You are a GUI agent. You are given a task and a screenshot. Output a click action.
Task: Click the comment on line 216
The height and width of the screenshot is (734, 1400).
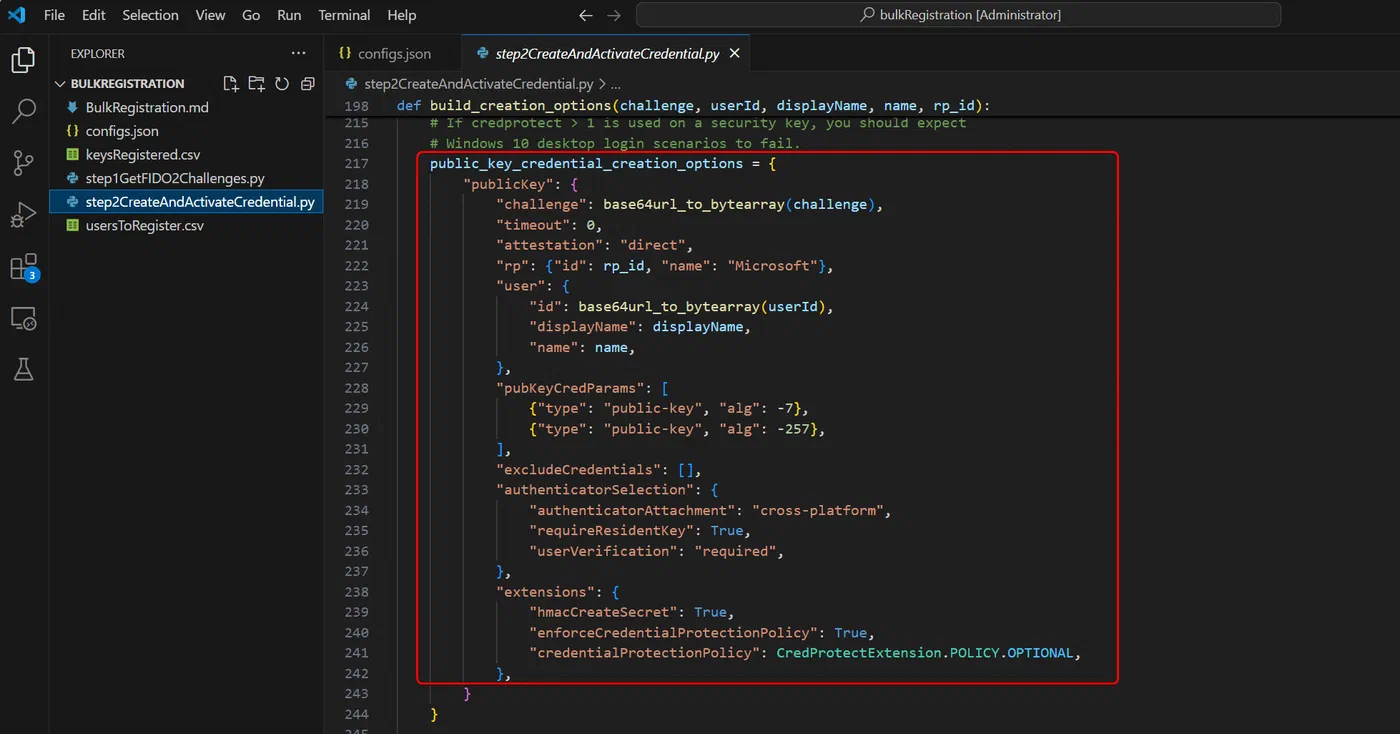click(x=615, y=143)
